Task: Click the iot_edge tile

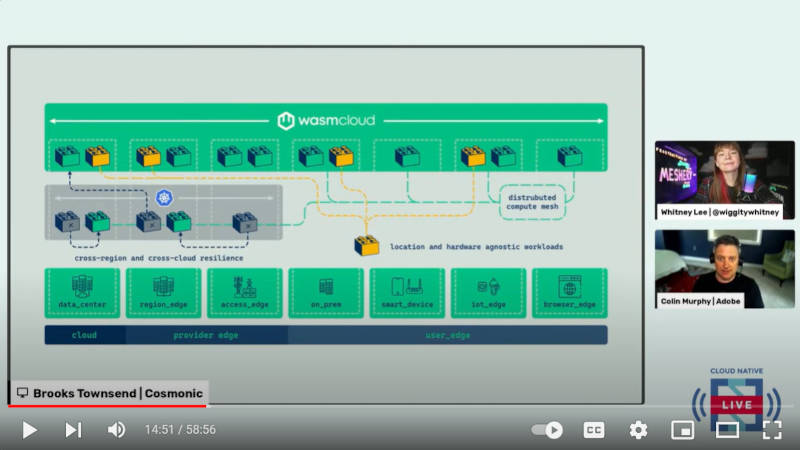Action: click(488, 293)
